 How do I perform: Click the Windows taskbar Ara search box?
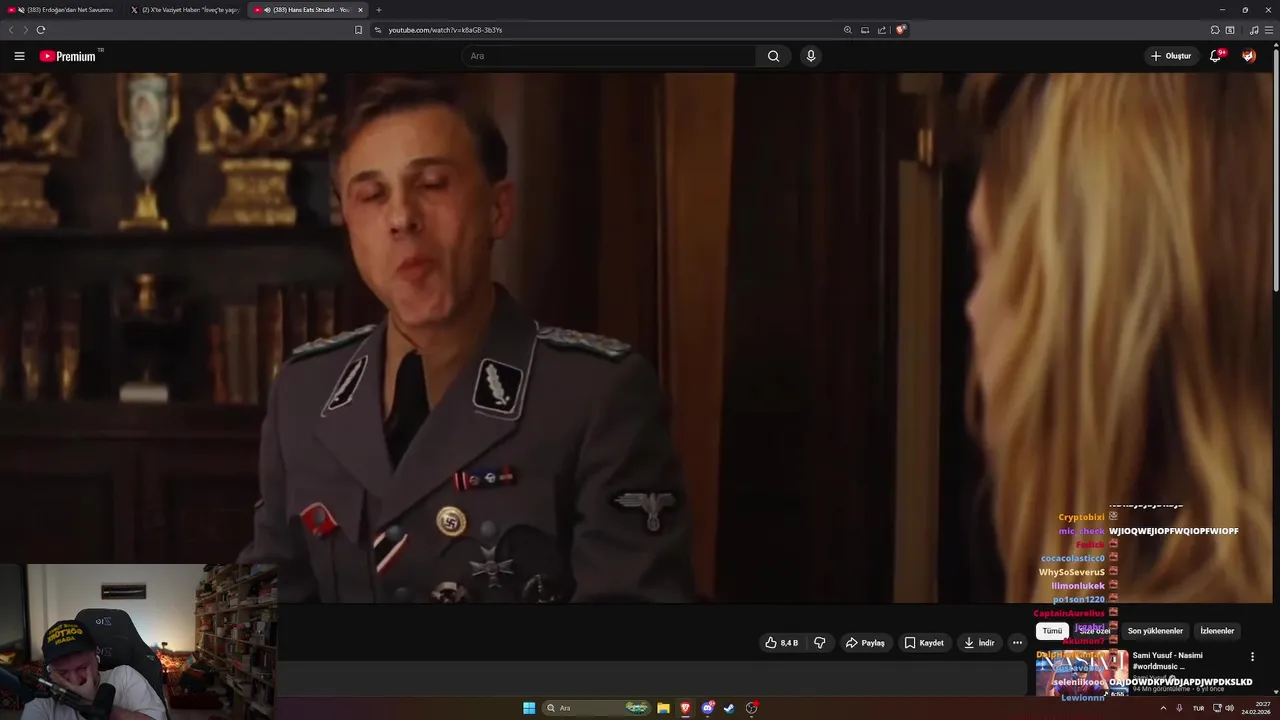tap(597, 708)
